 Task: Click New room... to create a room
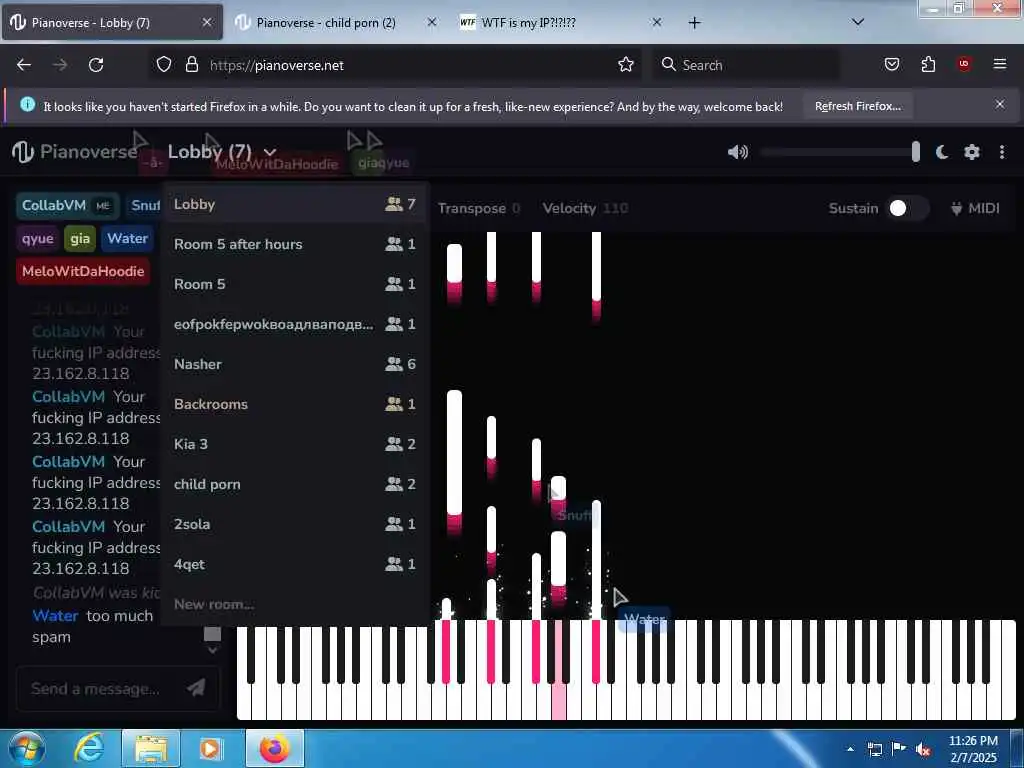pyautogui.click(x=214, y=604)
